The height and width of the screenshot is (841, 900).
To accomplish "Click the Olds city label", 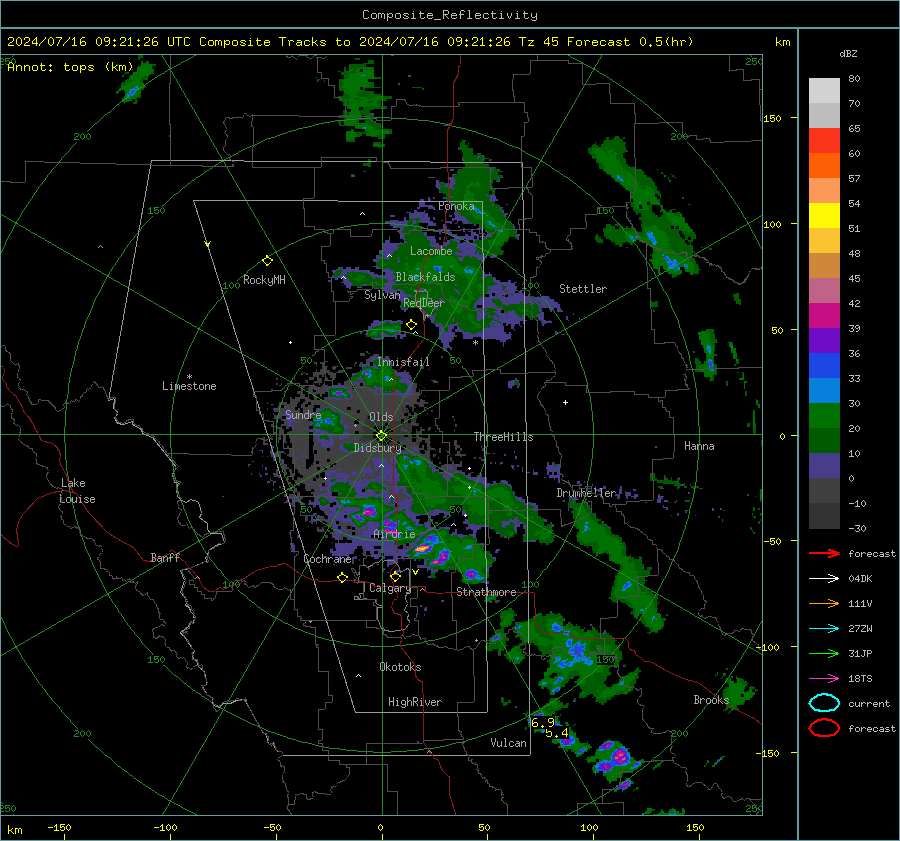I will pyautogui.click(x=381, y=417).
